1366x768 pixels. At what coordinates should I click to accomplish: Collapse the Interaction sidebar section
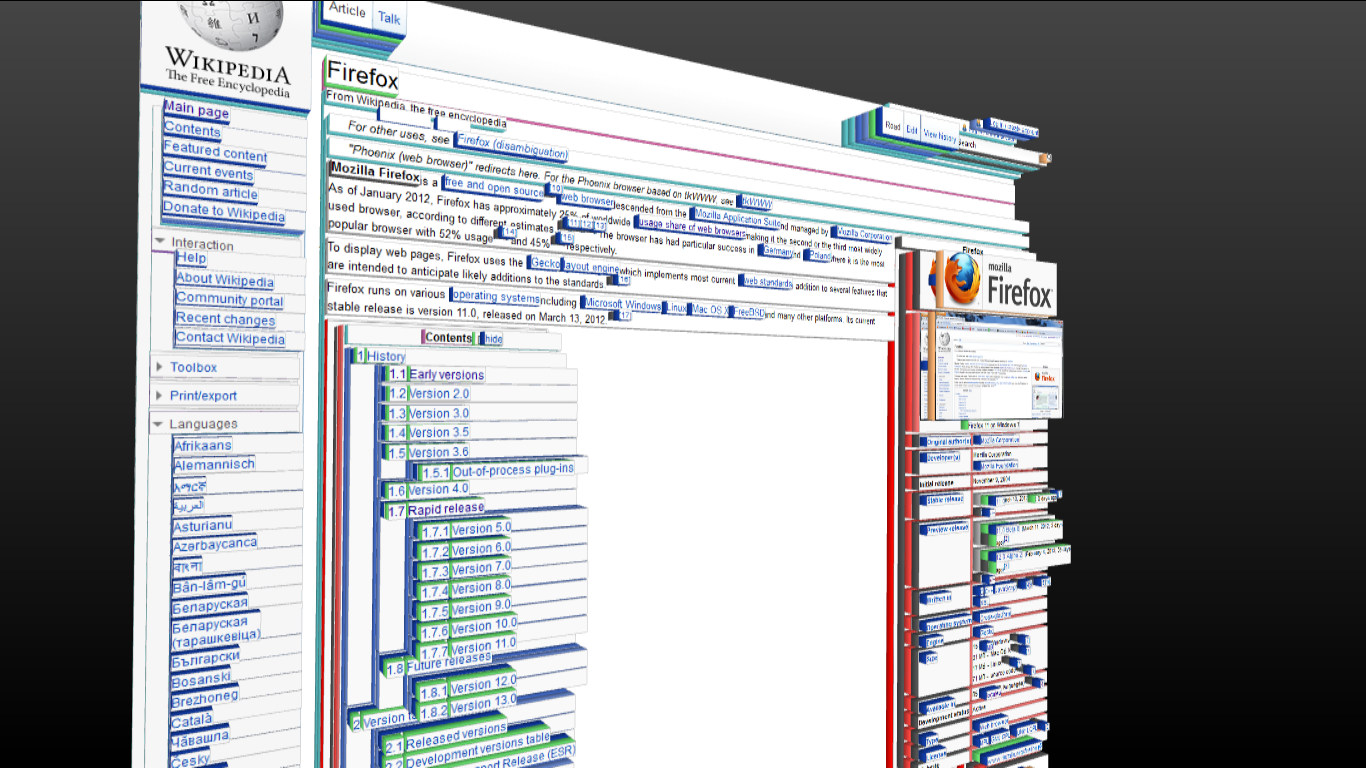159,242
